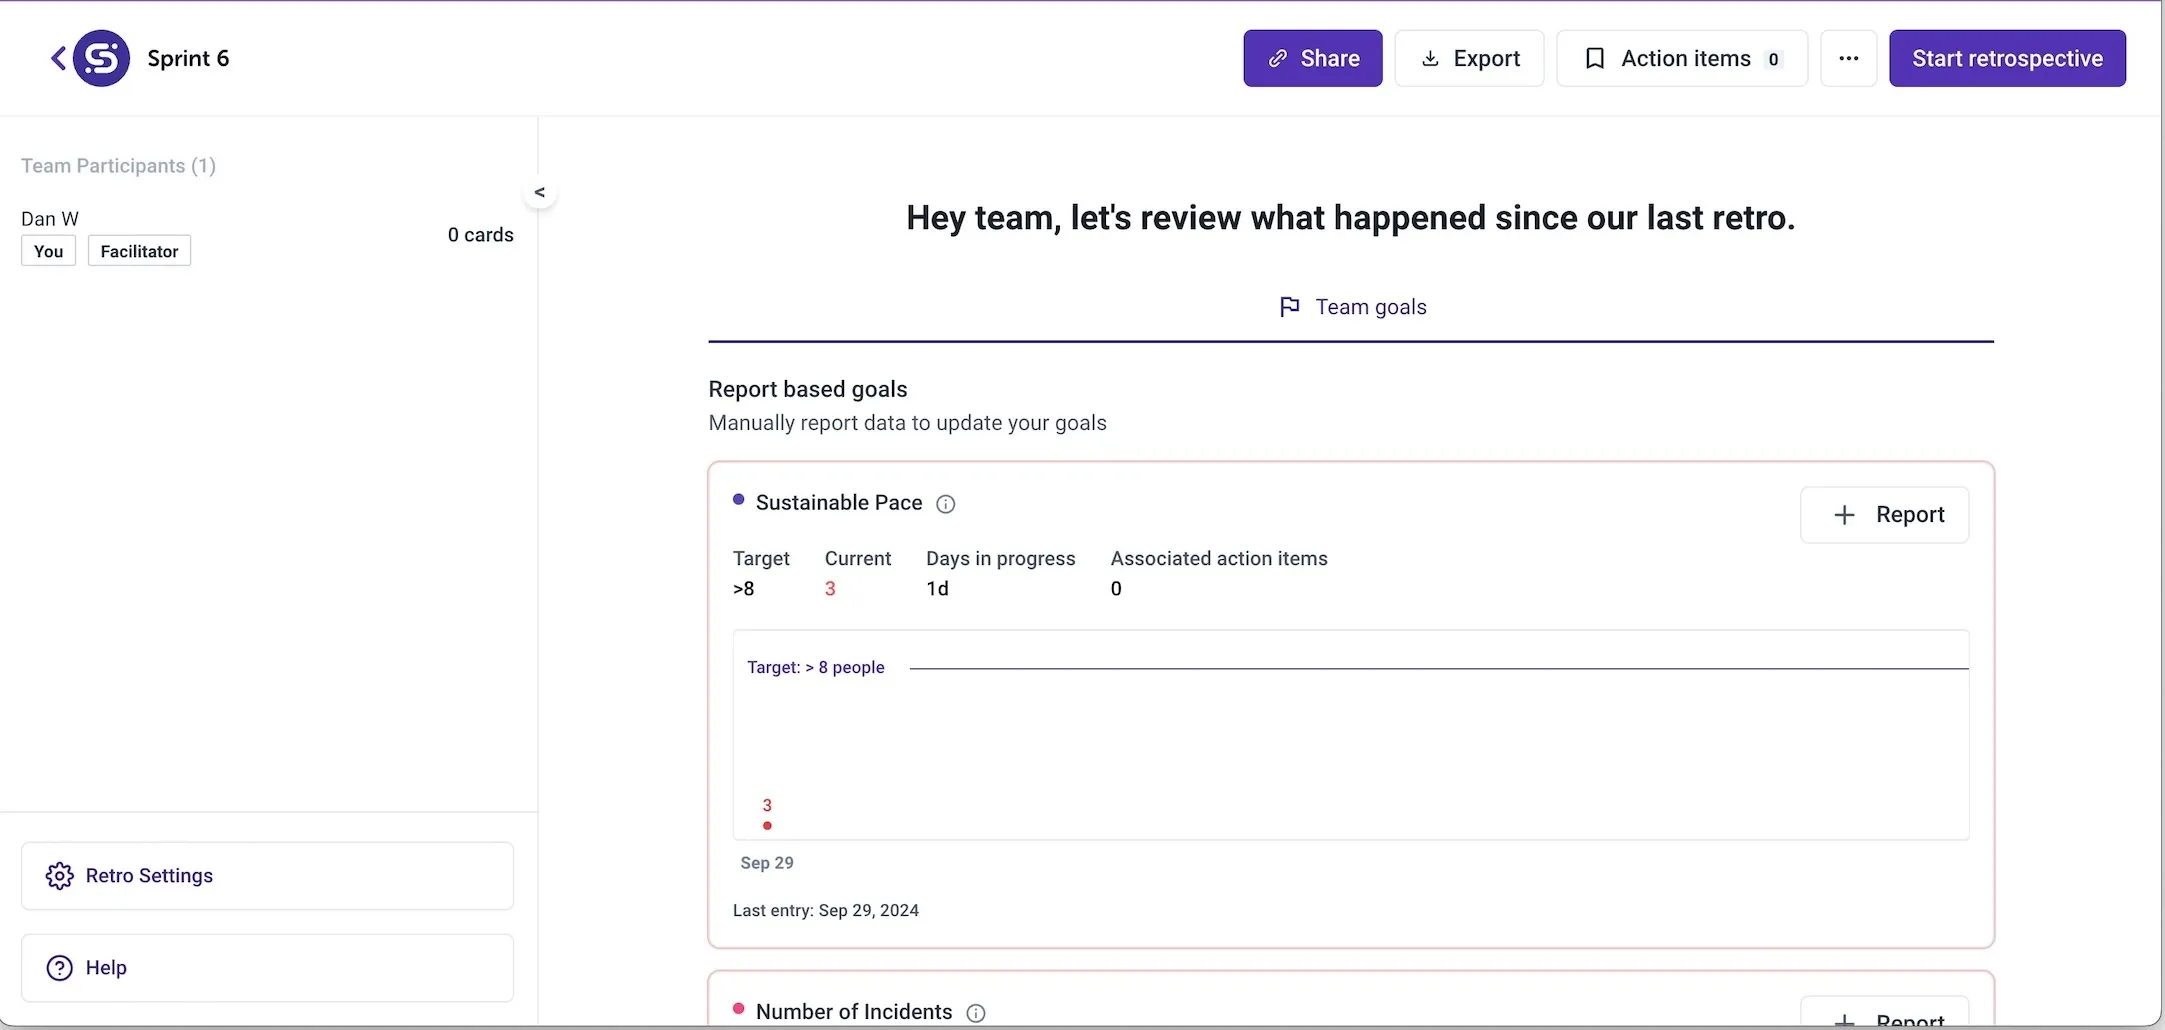2165x1030 pixels.
Task: Open the info tooltip for Sustainable Pace
Action: (x=945, y=503)
